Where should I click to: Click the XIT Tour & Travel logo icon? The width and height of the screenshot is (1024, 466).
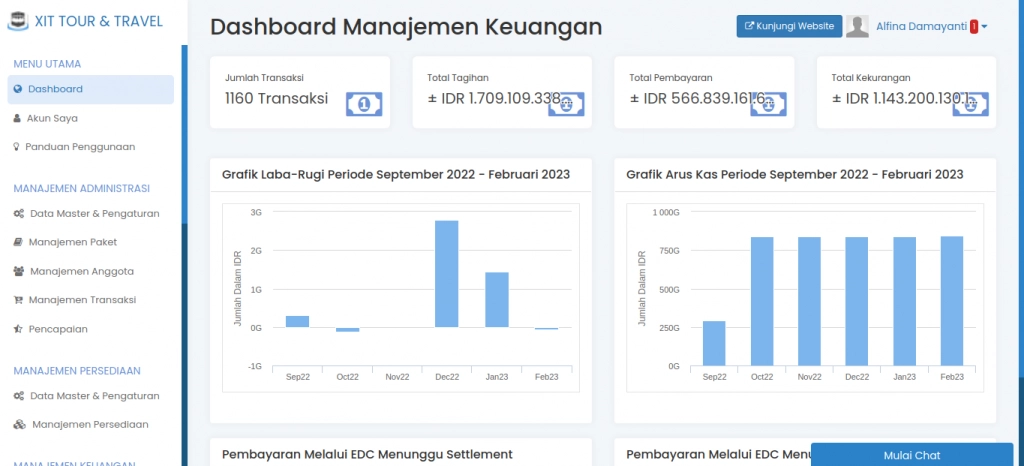(17, 22)
